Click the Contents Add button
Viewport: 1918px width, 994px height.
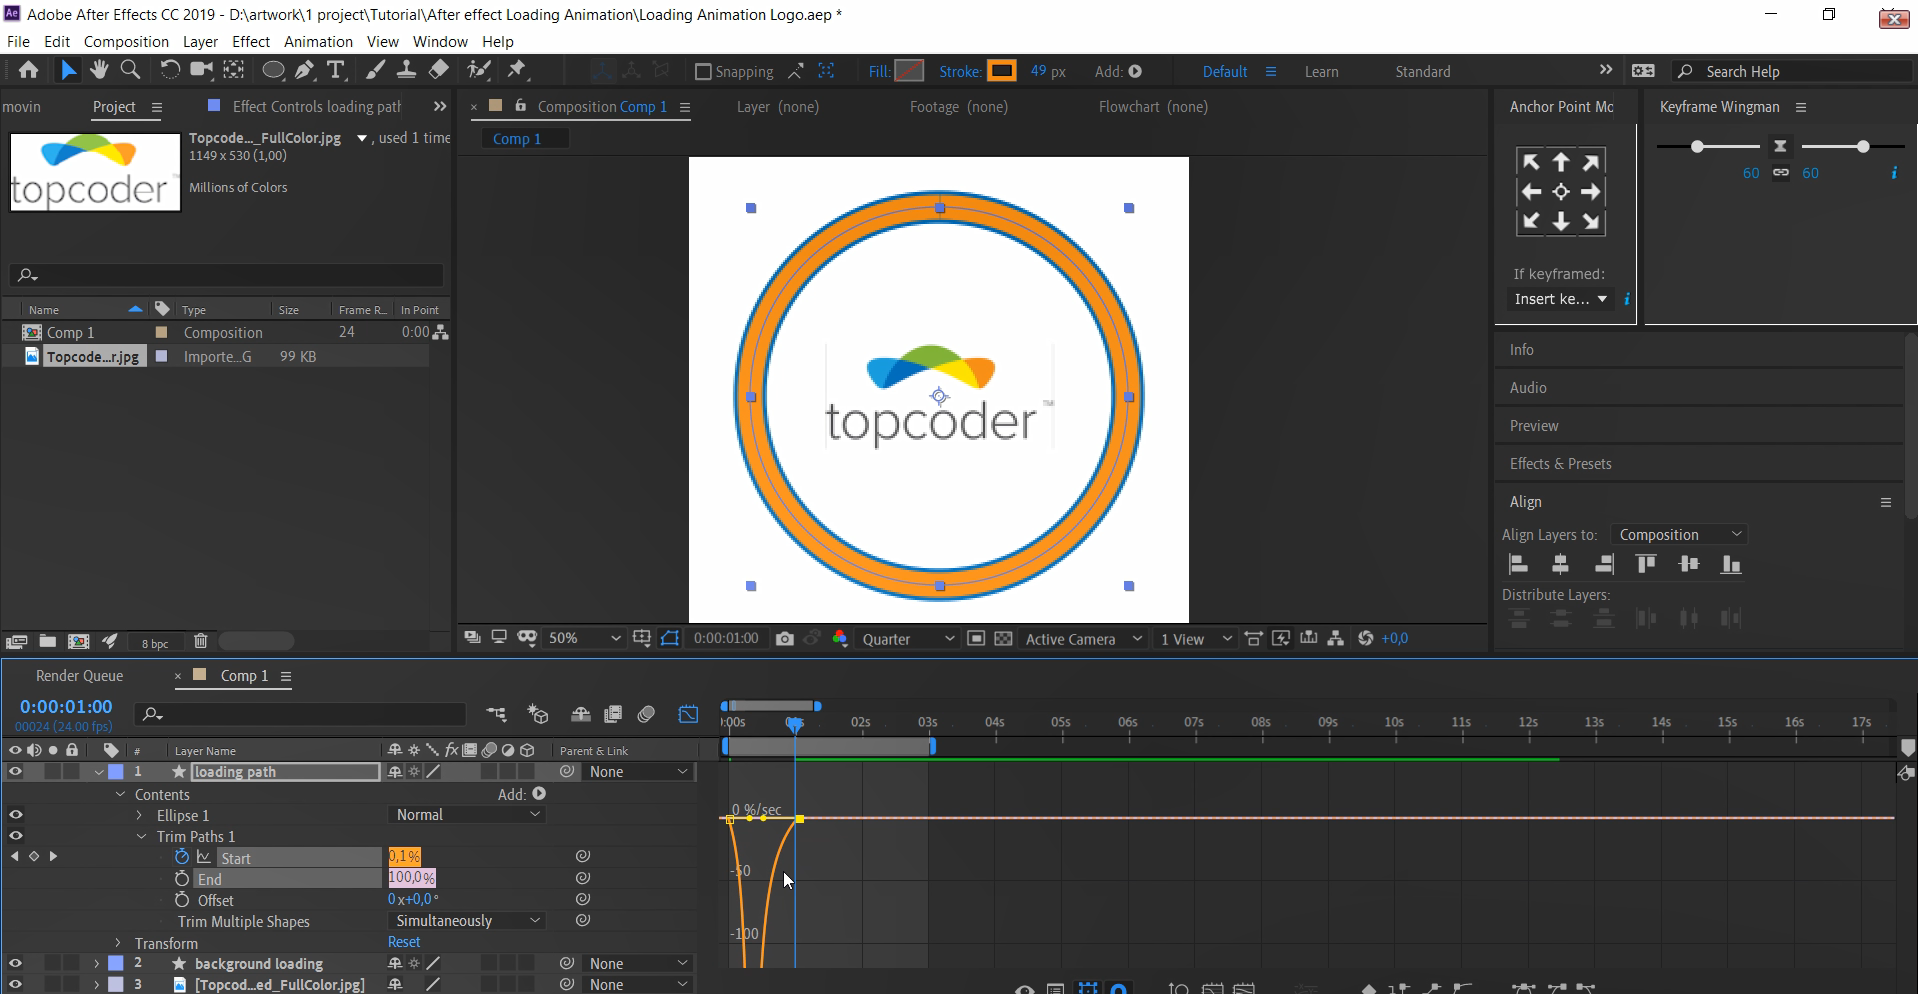point(539,794)
